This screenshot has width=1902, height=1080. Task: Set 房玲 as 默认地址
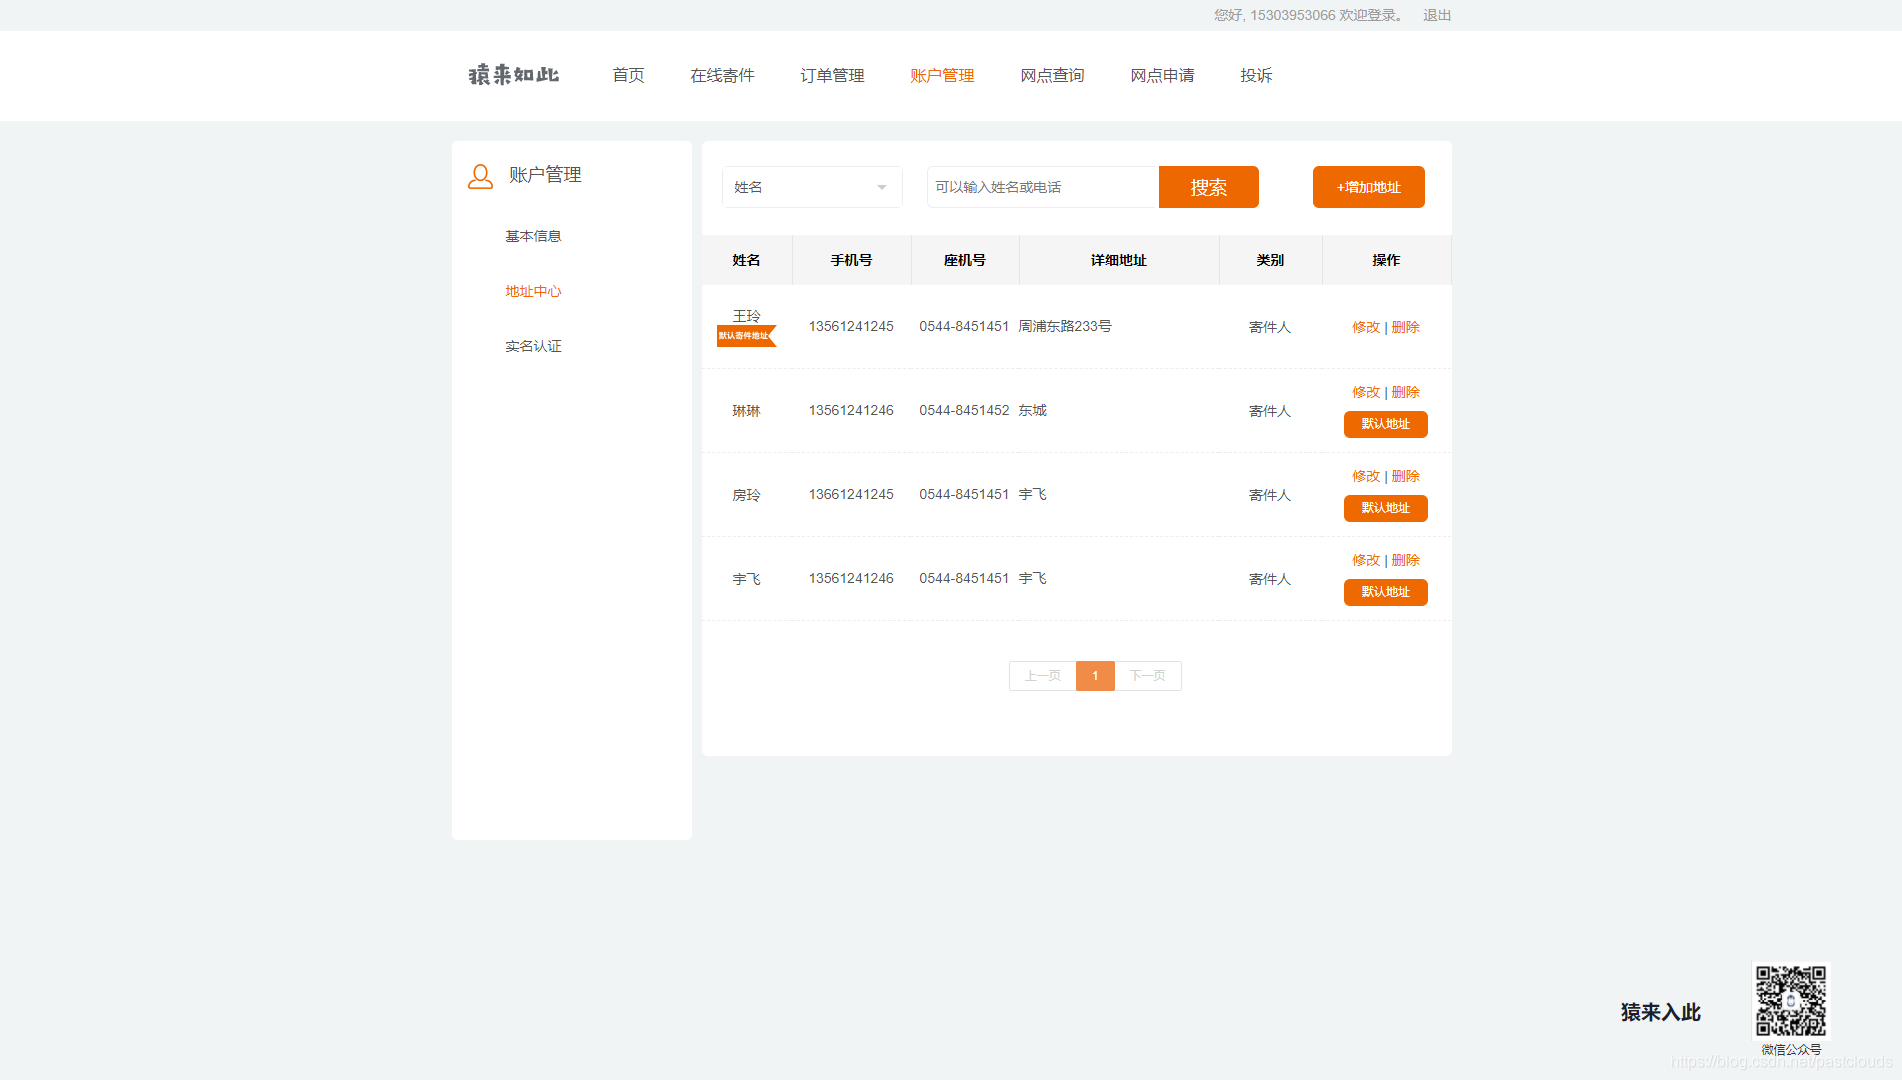pyautogui.click(x=1385, y=508)
